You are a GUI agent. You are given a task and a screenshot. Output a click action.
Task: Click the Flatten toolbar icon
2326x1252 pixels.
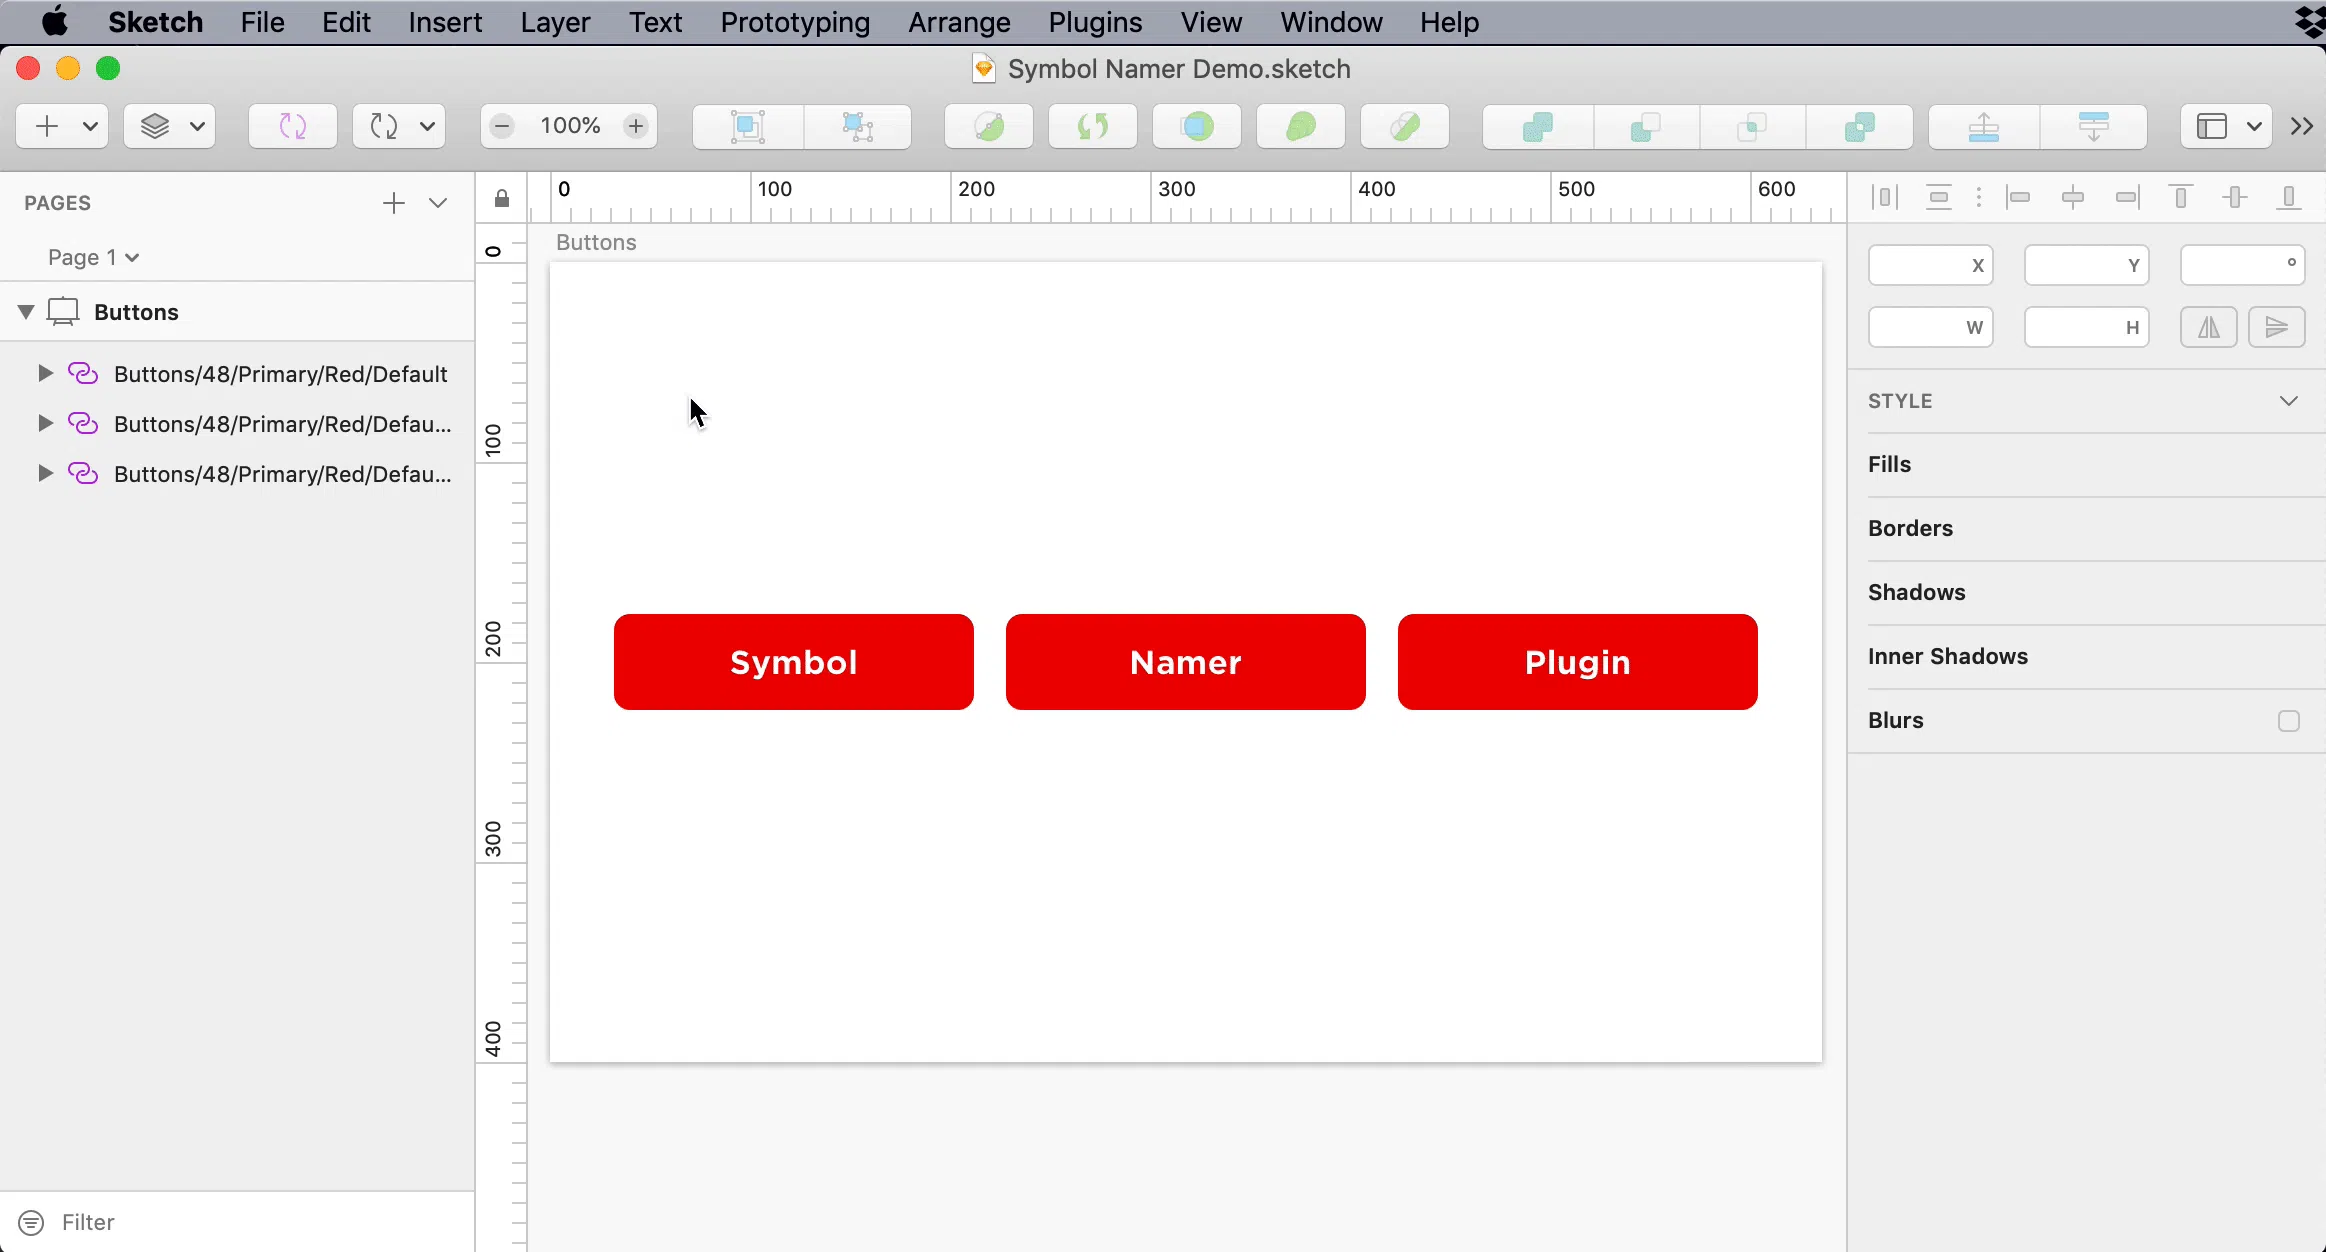[1405, 126]
